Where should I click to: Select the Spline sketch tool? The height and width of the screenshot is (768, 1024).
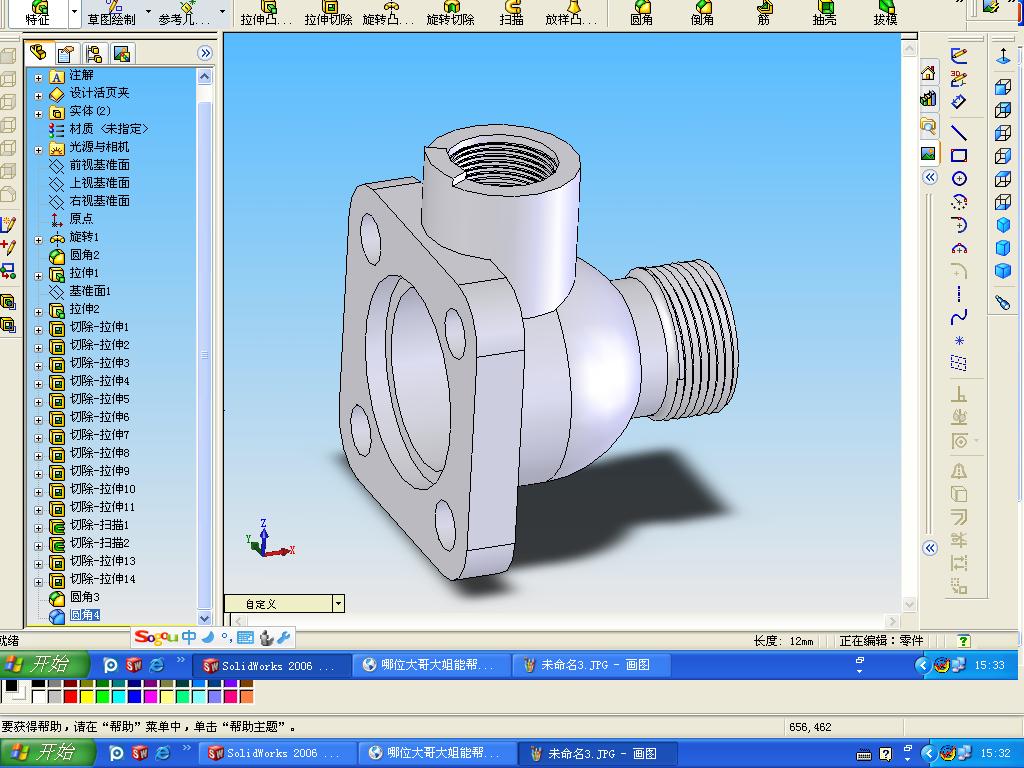click(x=959, y=317)
